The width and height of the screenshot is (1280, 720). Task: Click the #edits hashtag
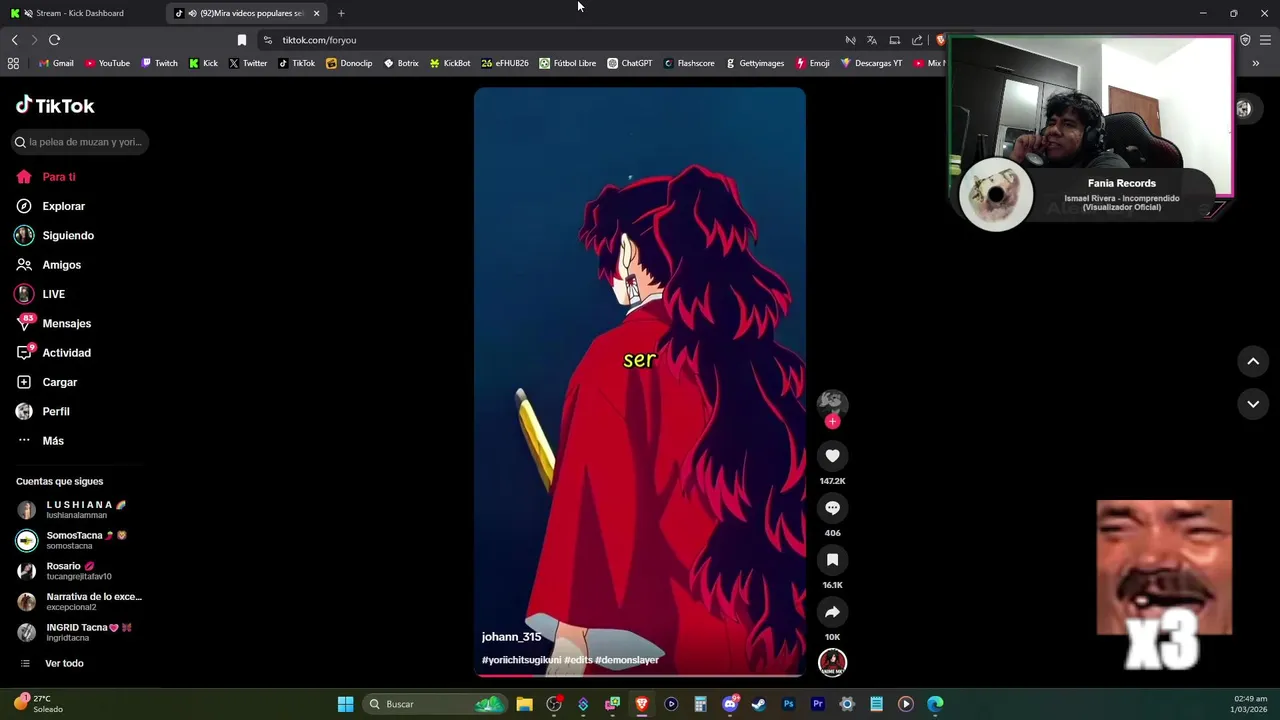(578, 660)
